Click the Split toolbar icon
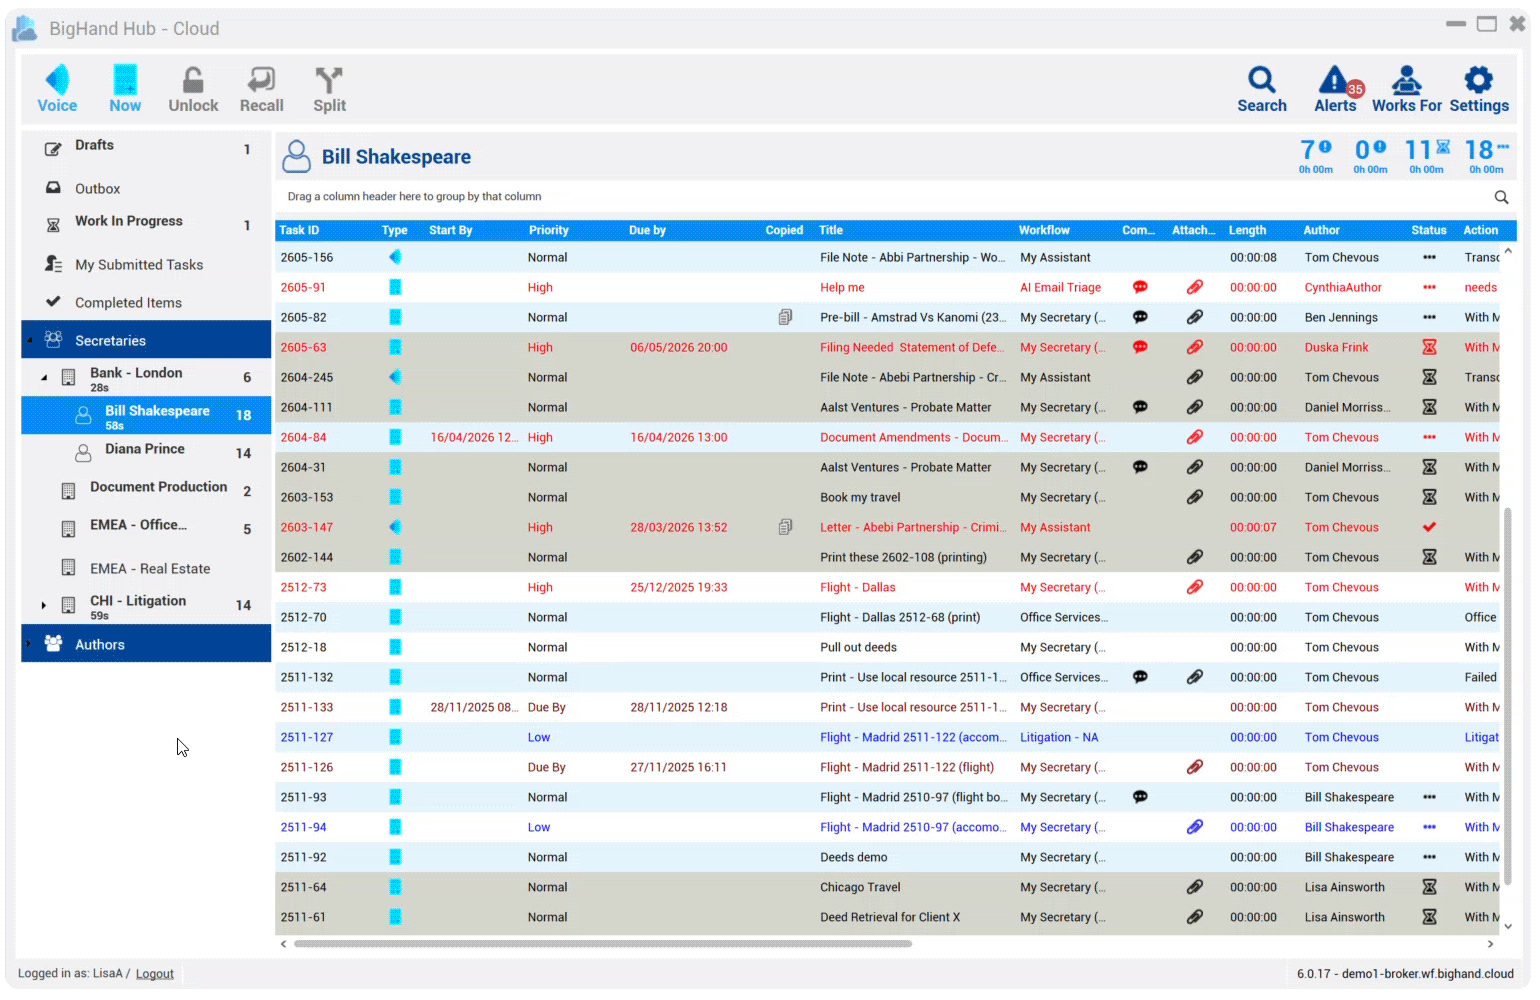1540x1000 pixels. tap(329, 89)
